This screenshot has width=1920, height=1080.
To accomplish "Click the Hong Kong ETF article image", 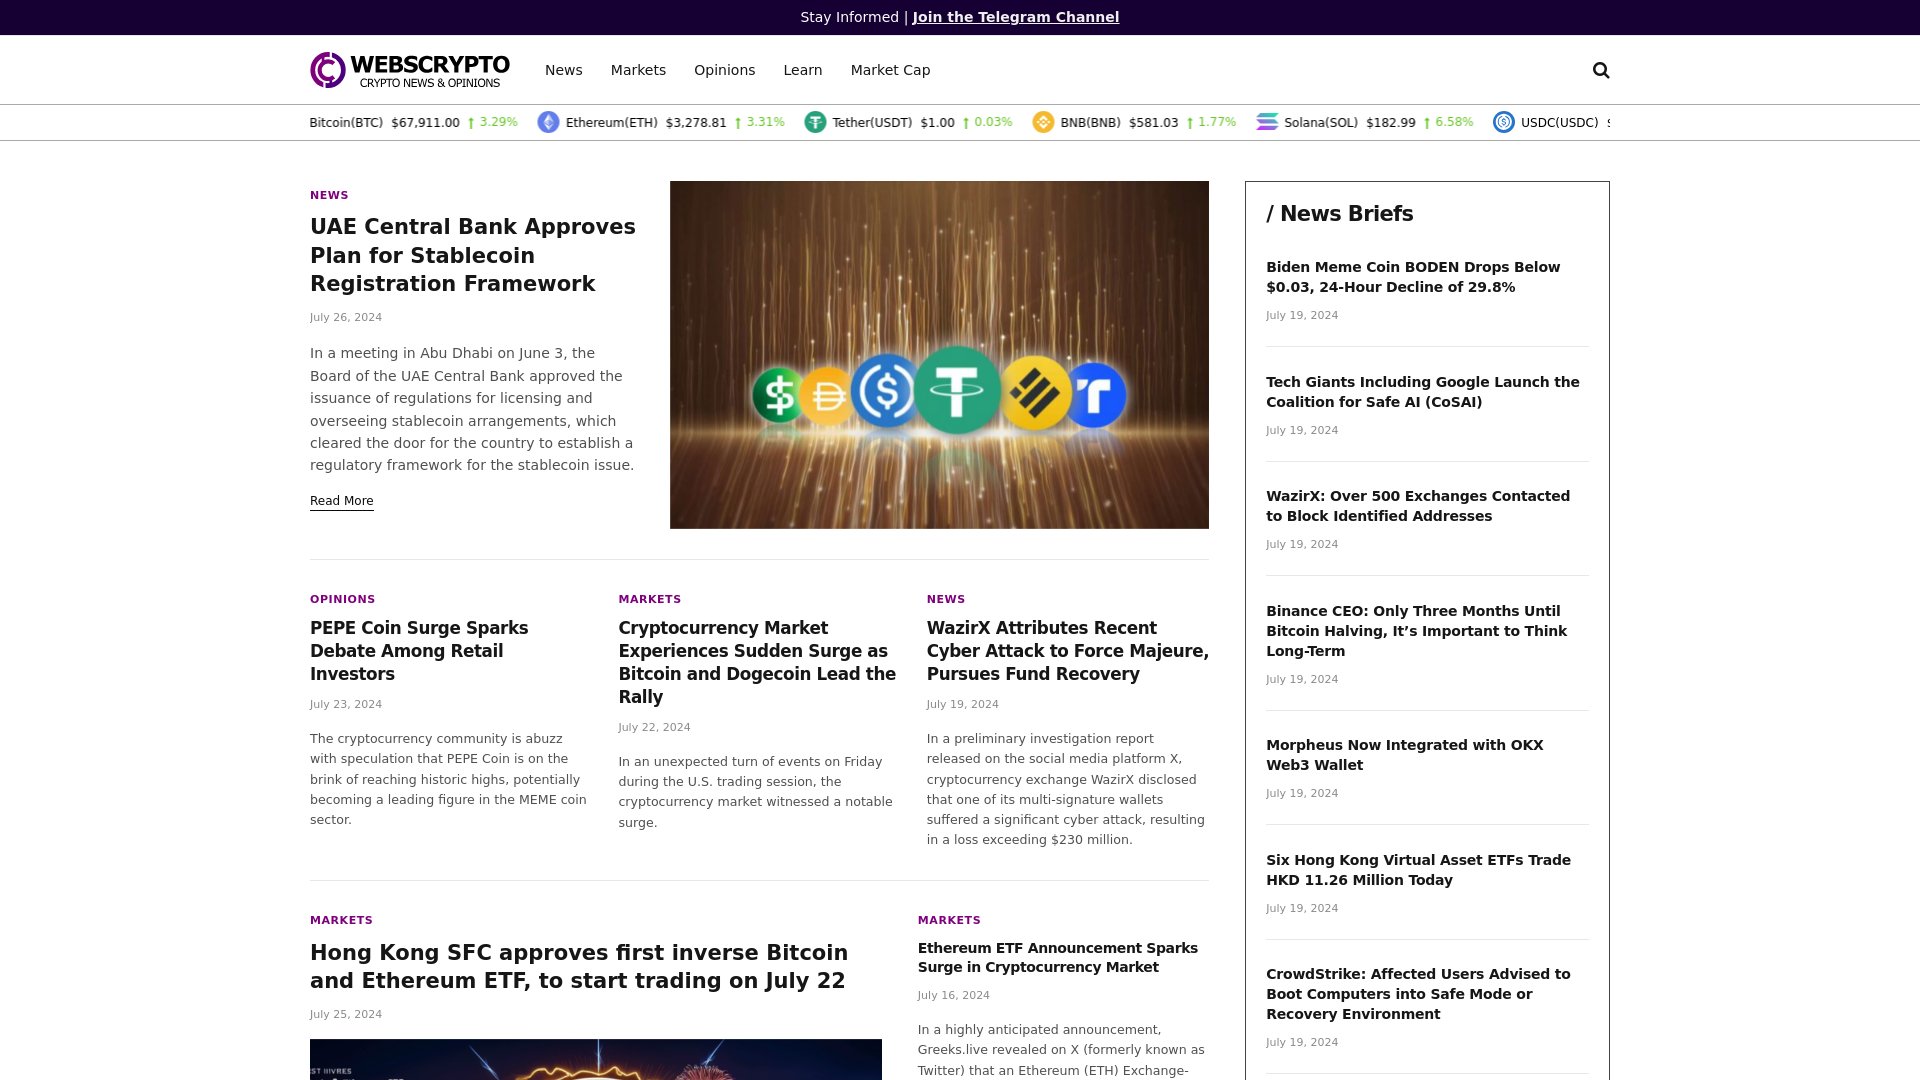I will (596, 1059).
